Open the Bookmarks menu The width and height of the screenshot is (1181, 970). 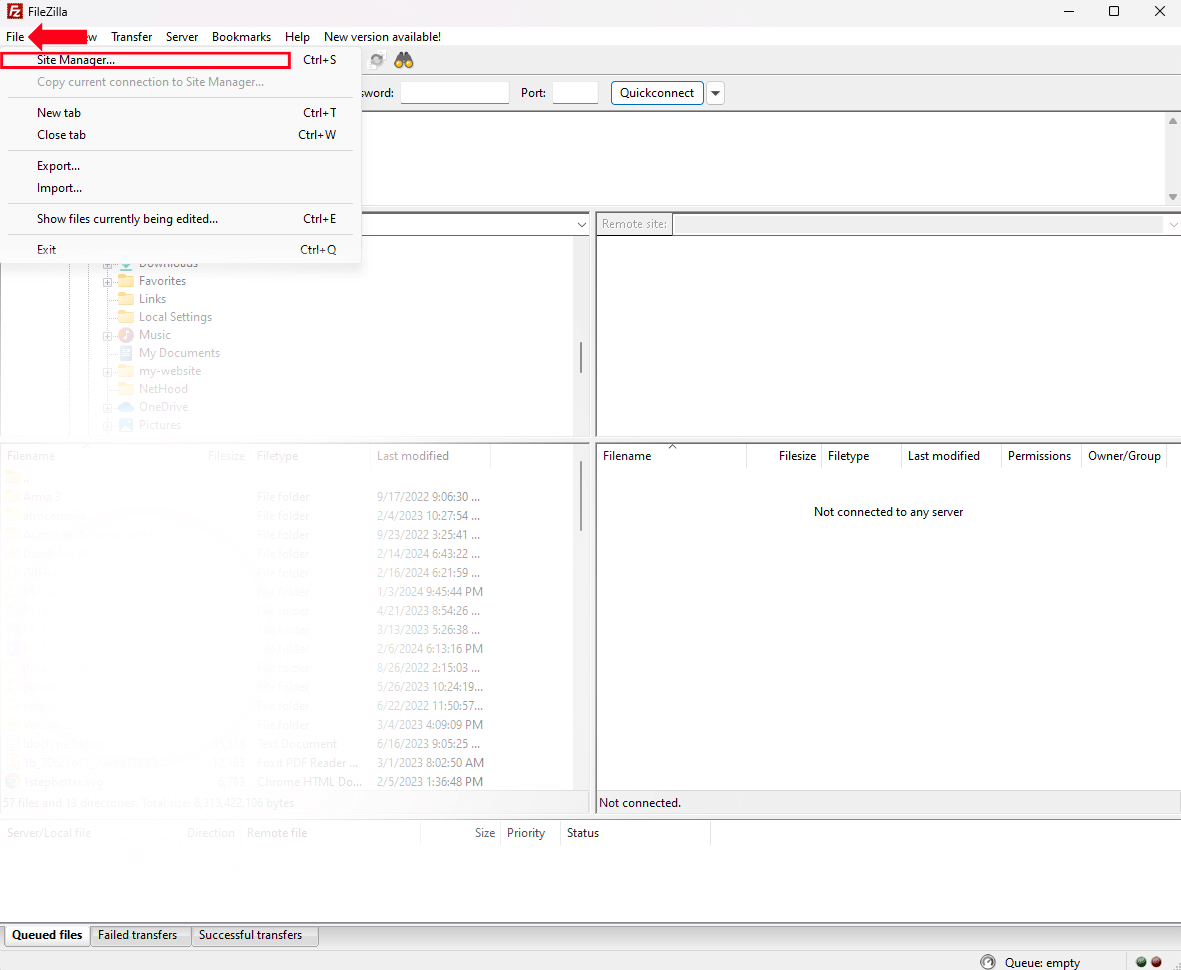242,37
